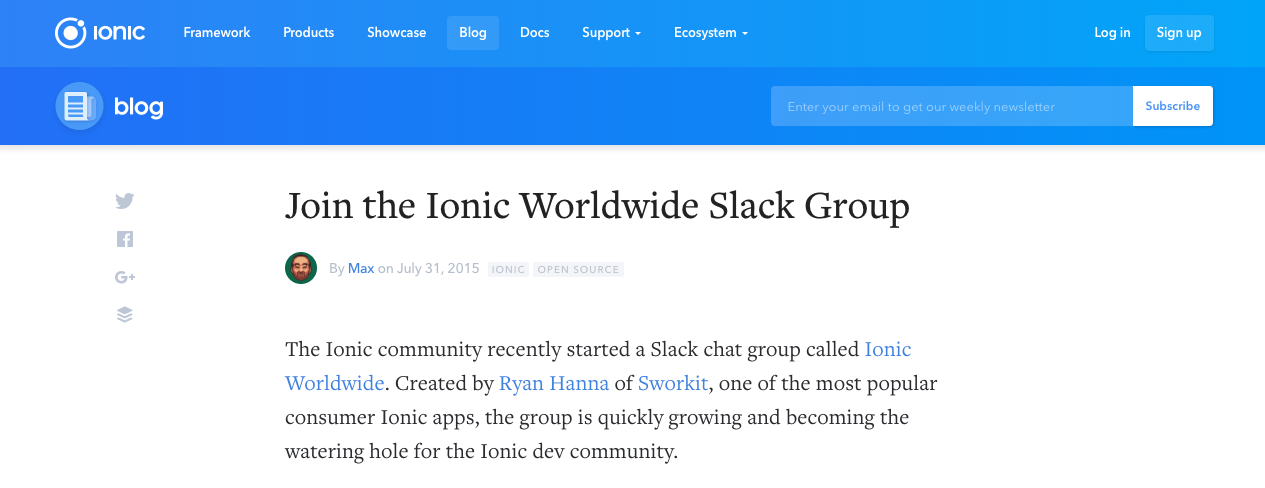Click the Subscribe newsletter button

(x=1172, y=106)
